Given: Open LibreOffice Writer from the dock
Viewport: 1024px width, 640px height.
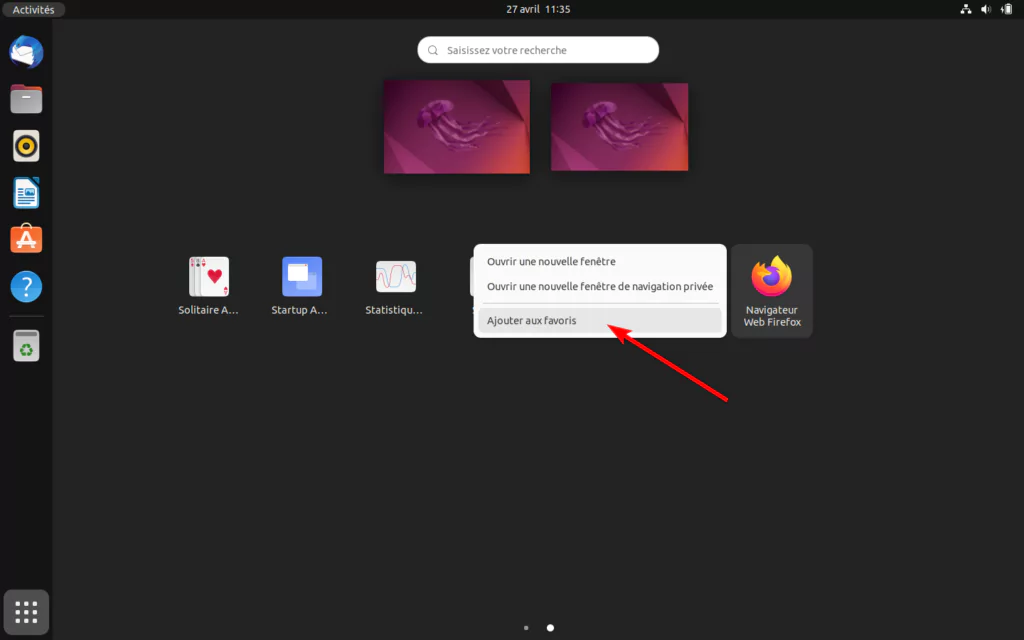Looking at the screenshot, I should pyautogui.click(x=26, y=193).
